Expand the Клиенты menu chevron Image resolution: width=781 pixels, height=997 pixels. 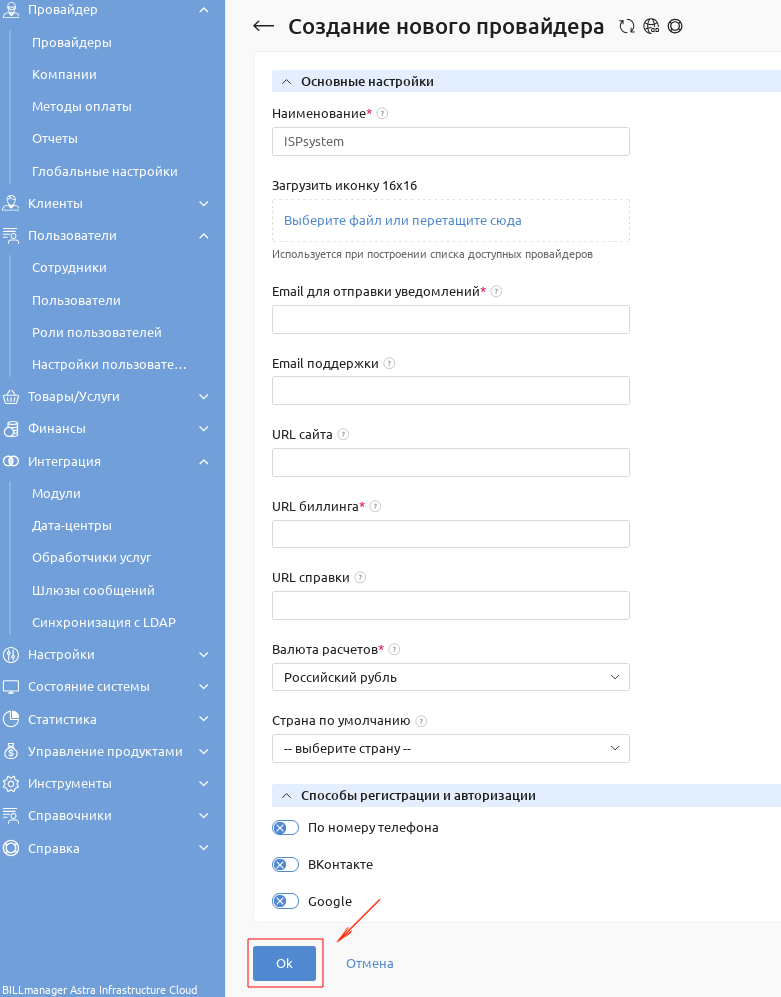click(204, 203)
